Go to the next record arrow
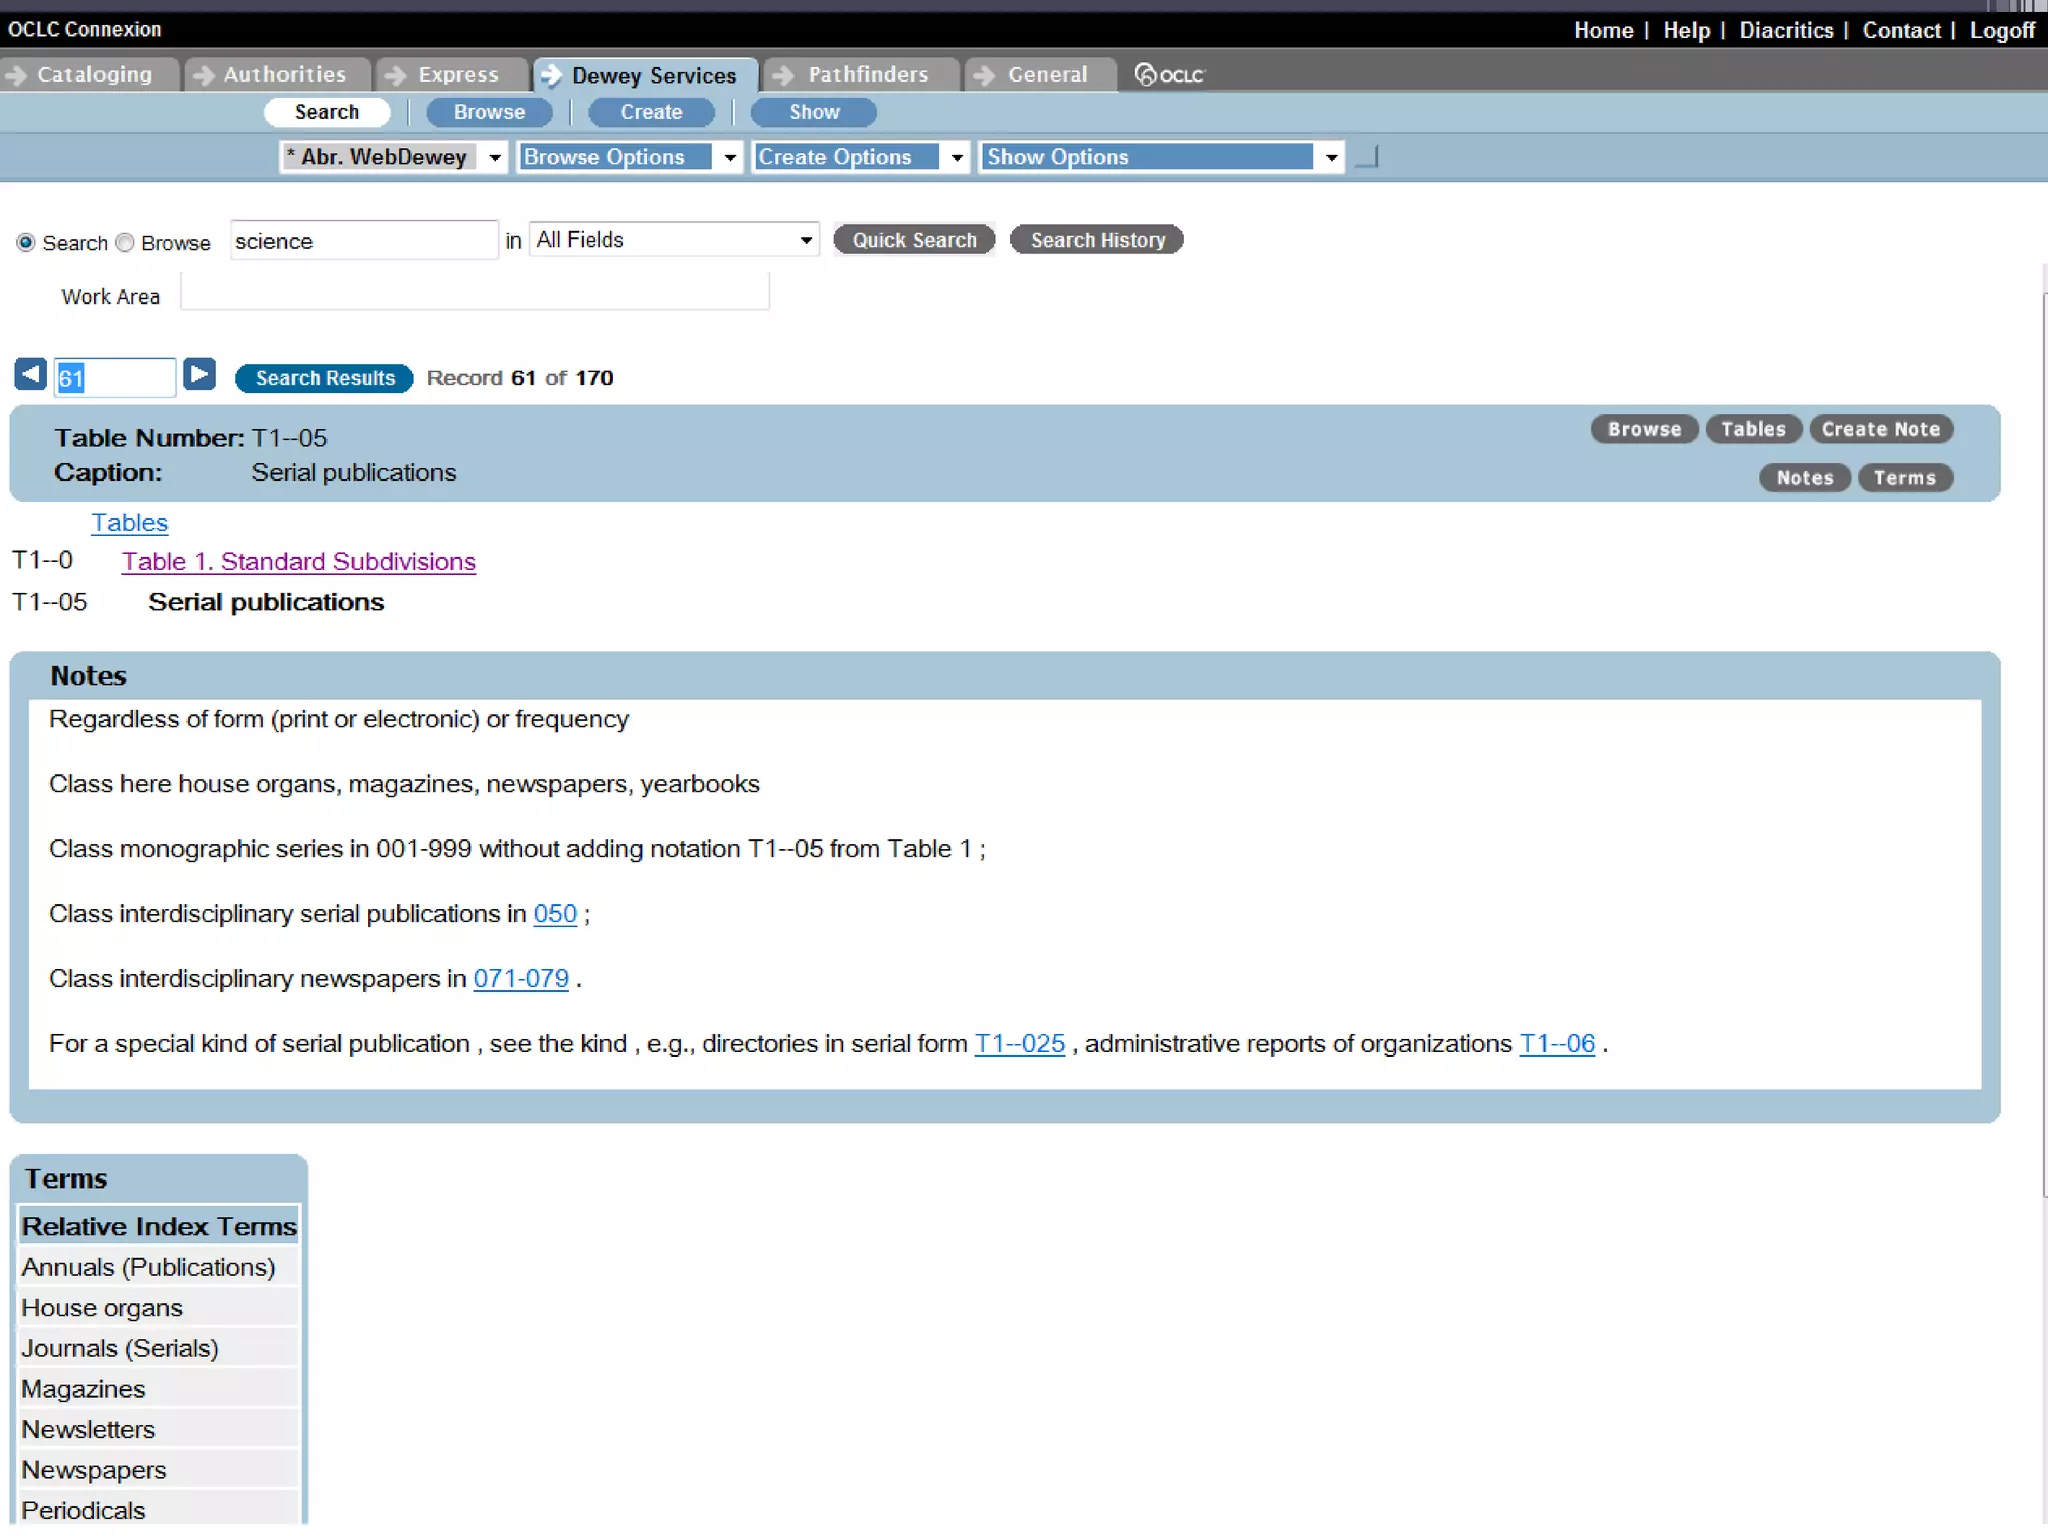Image resolution: width=2048 pixels, height=1536 pixels. click(x=200, y=375)
